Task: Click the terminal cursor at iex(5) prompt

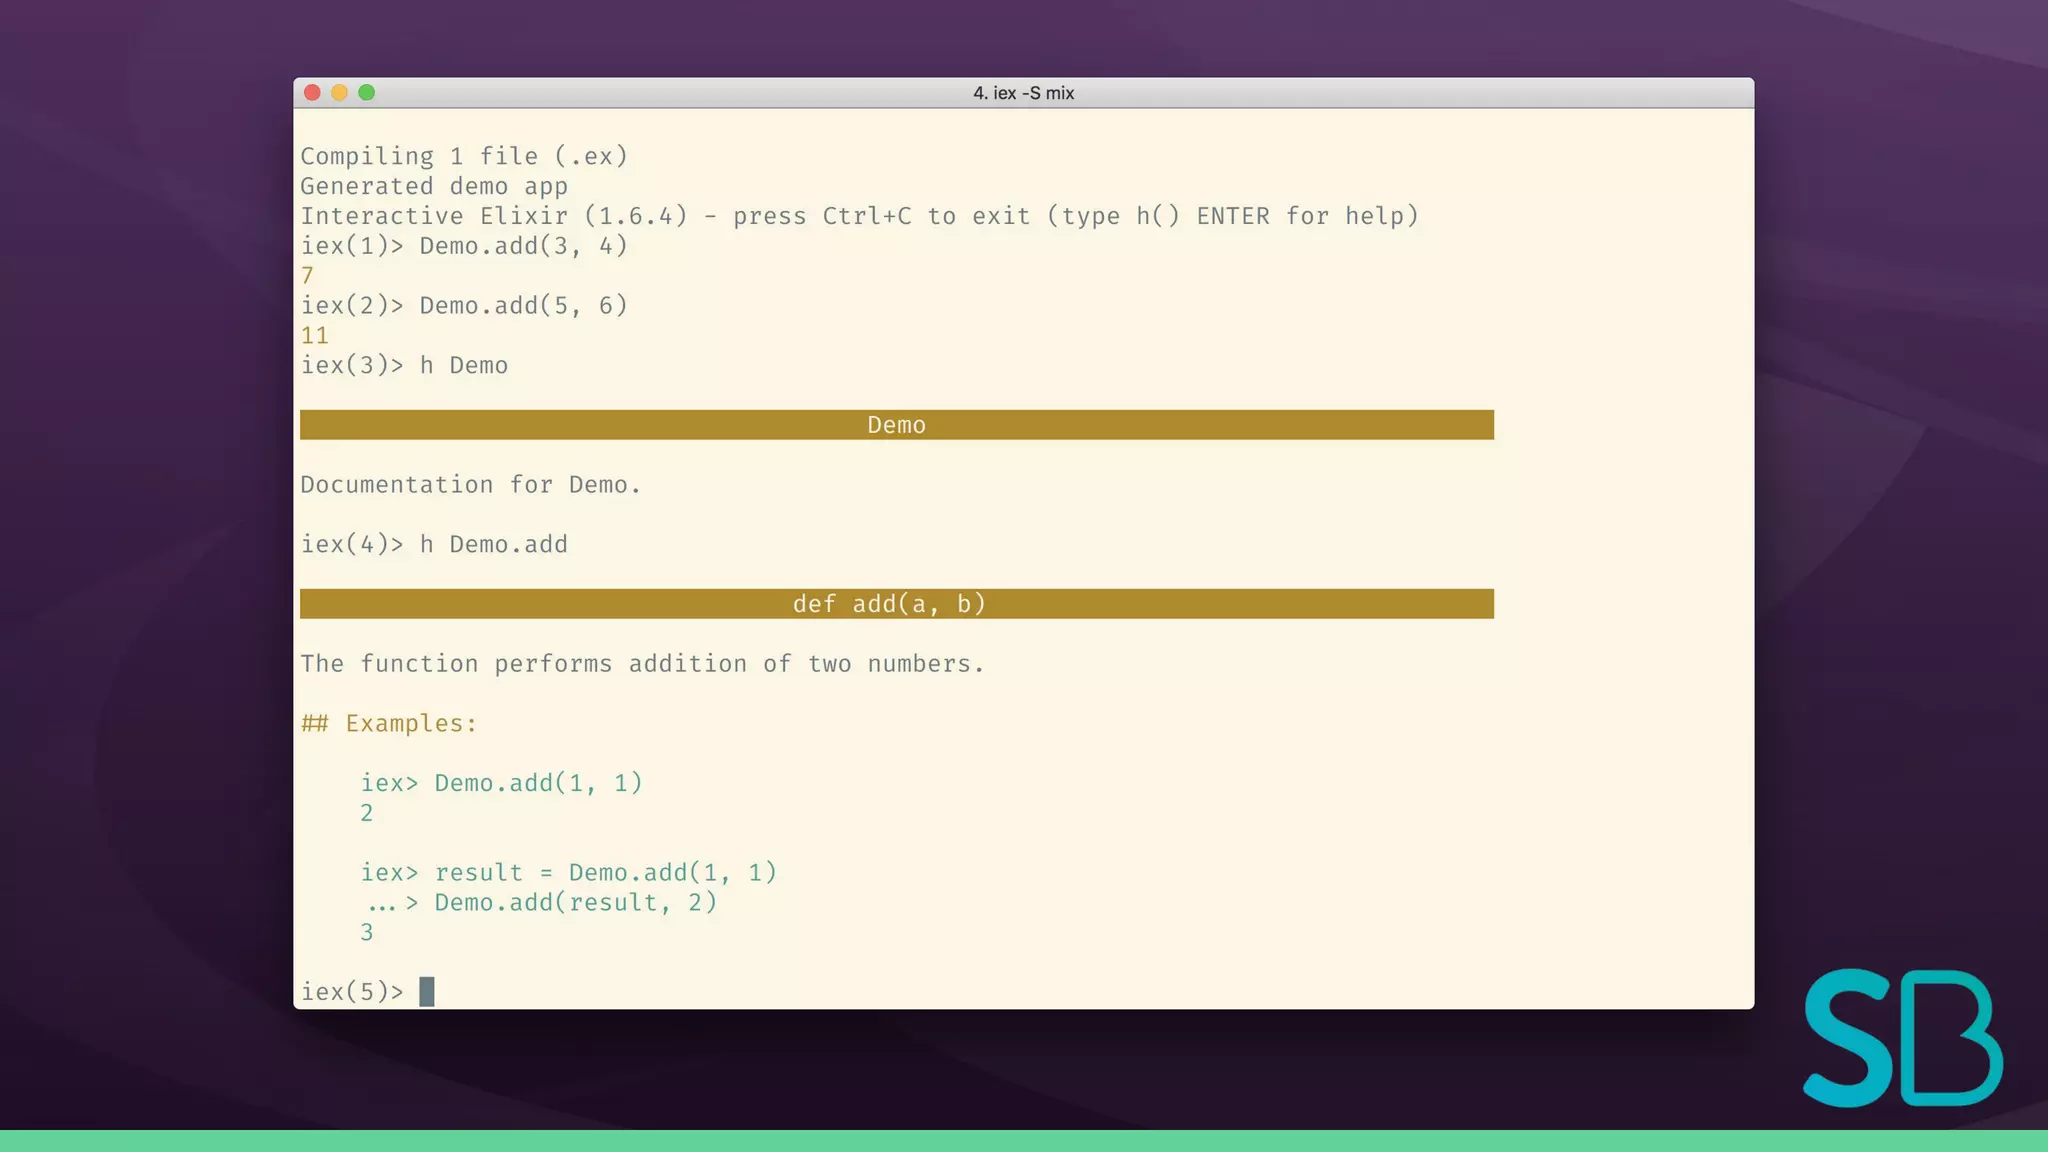Action: coord(427,991)
